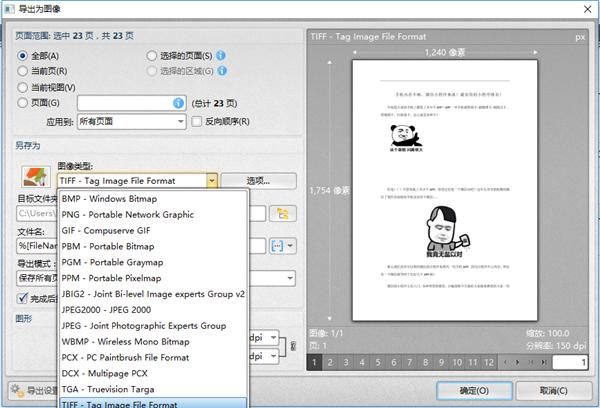The image size is (600, 408).
Task: Close the 导出为图像 dialog with X
Action: (x=587, y=9)
